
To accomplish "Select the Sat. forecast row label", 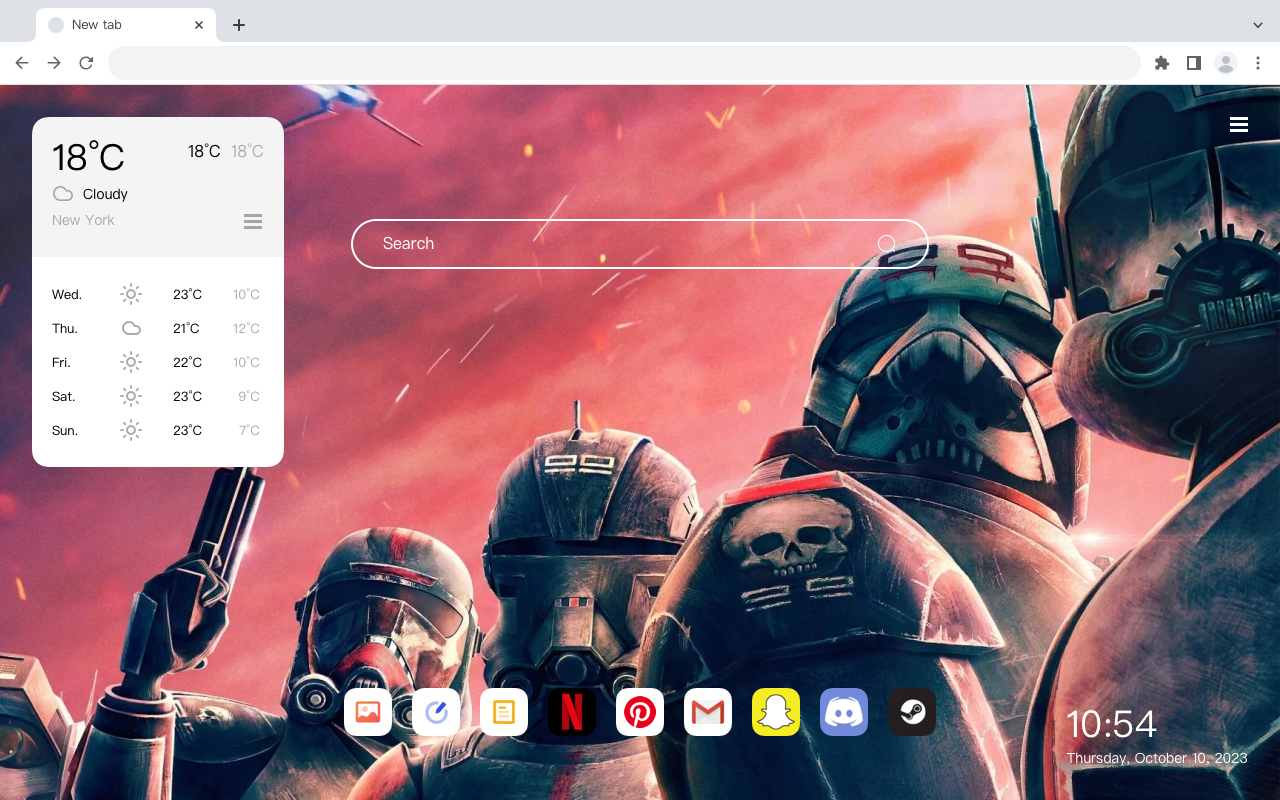I will pos(64,397).
